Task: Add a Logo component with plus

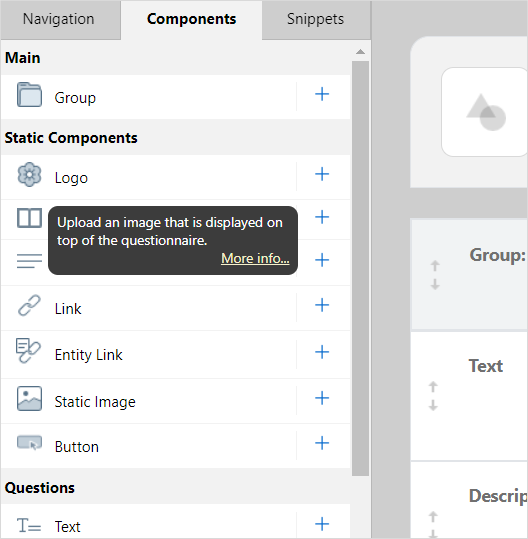Action: [322, 174]
